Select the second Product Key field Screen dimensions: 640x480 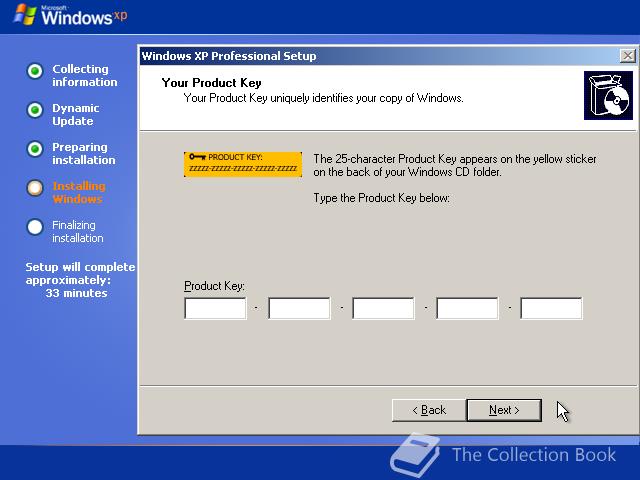pyautogui.click(x=299, y=308)
